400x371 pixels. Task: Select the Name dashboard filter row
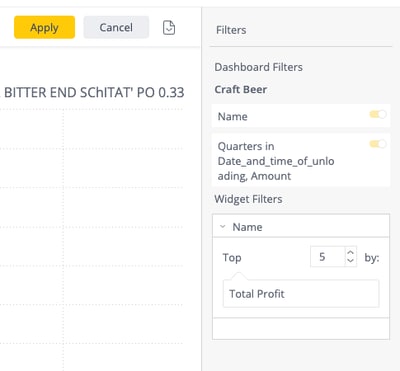pos(301,116)
